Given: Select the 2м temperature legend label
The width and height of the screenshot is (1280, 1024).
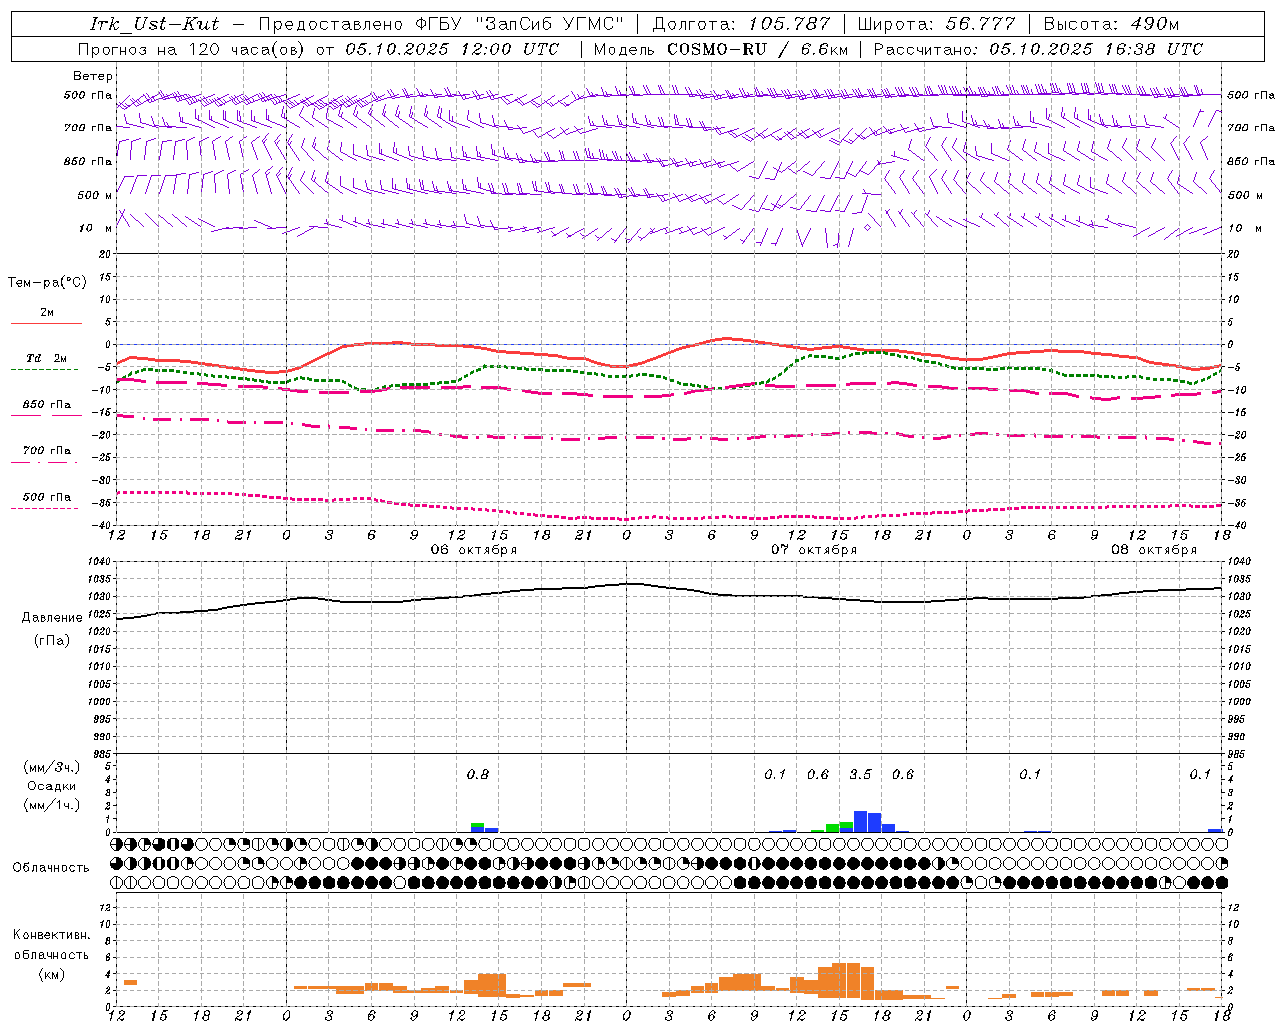Looking at the screenshot, I should click(47, 313).
